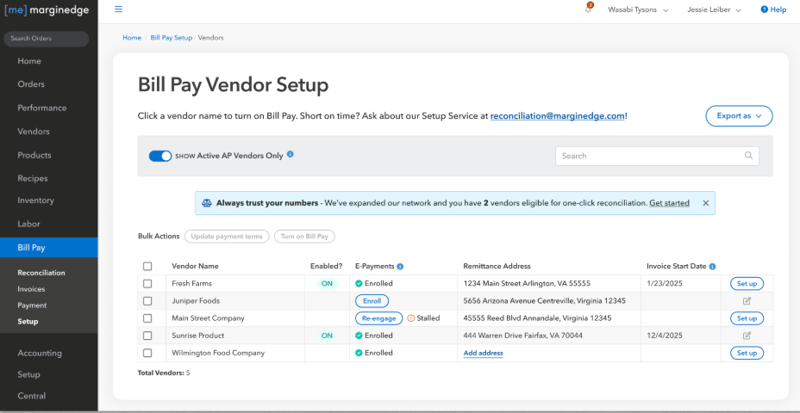Open Performance in sidebar
800x413 pixels.
[x=42, y=108]
